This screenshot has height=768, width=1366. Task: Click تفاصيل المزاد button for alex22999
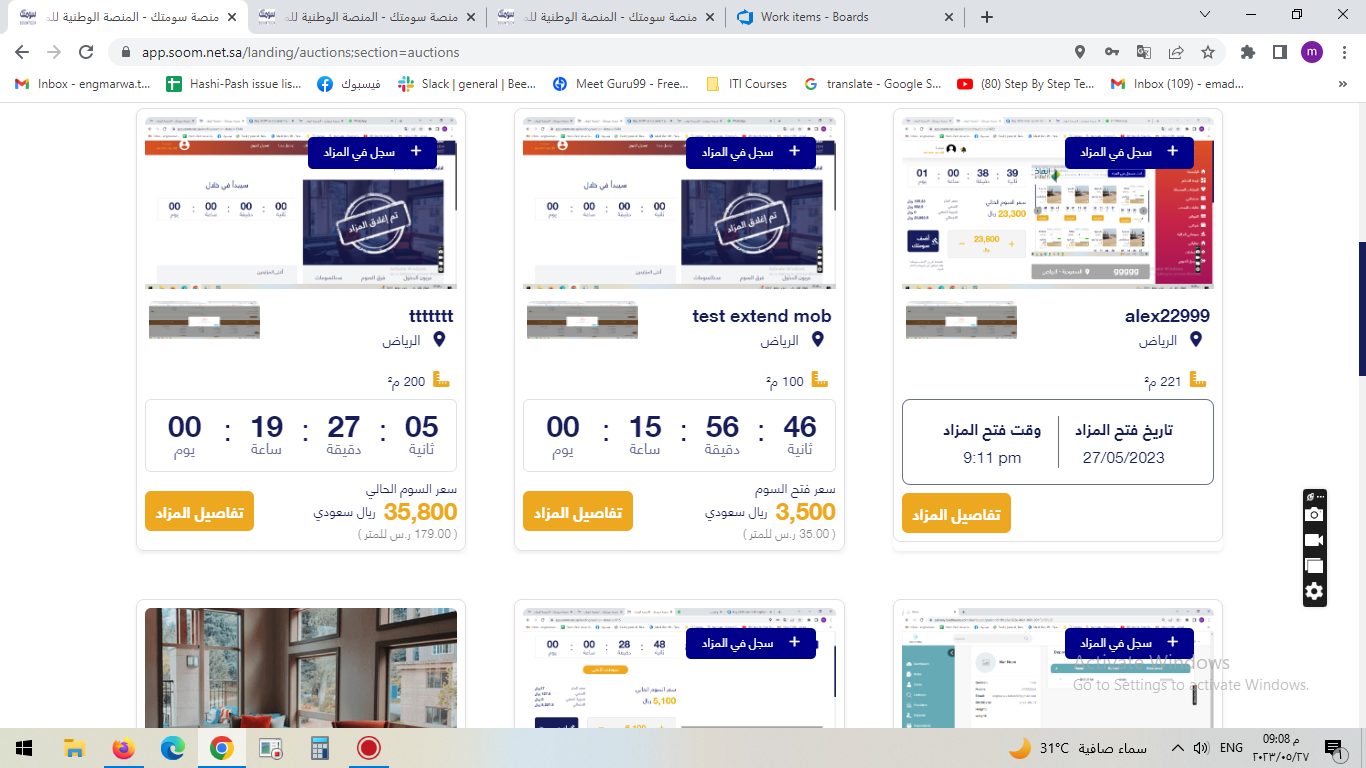[956, 514]
